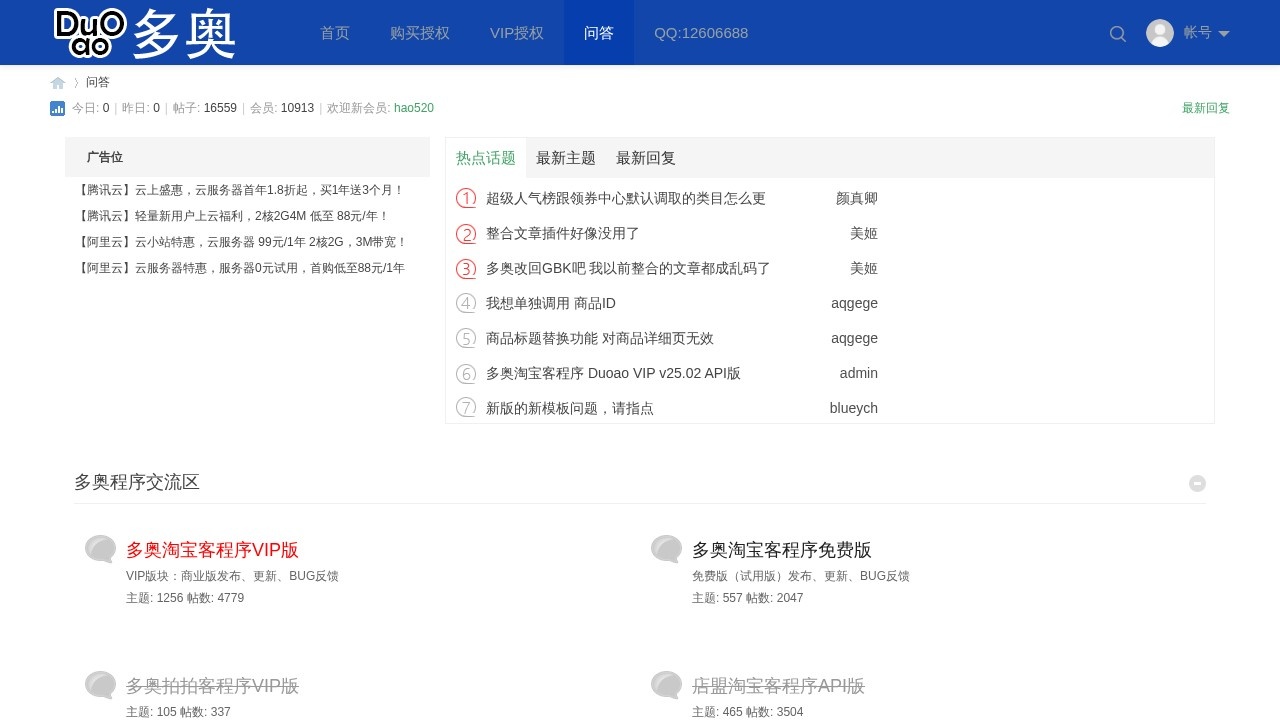1280x720 pixels.
Task: Collapse the 多奥程序交流区 section
Action: [1197, 484]
